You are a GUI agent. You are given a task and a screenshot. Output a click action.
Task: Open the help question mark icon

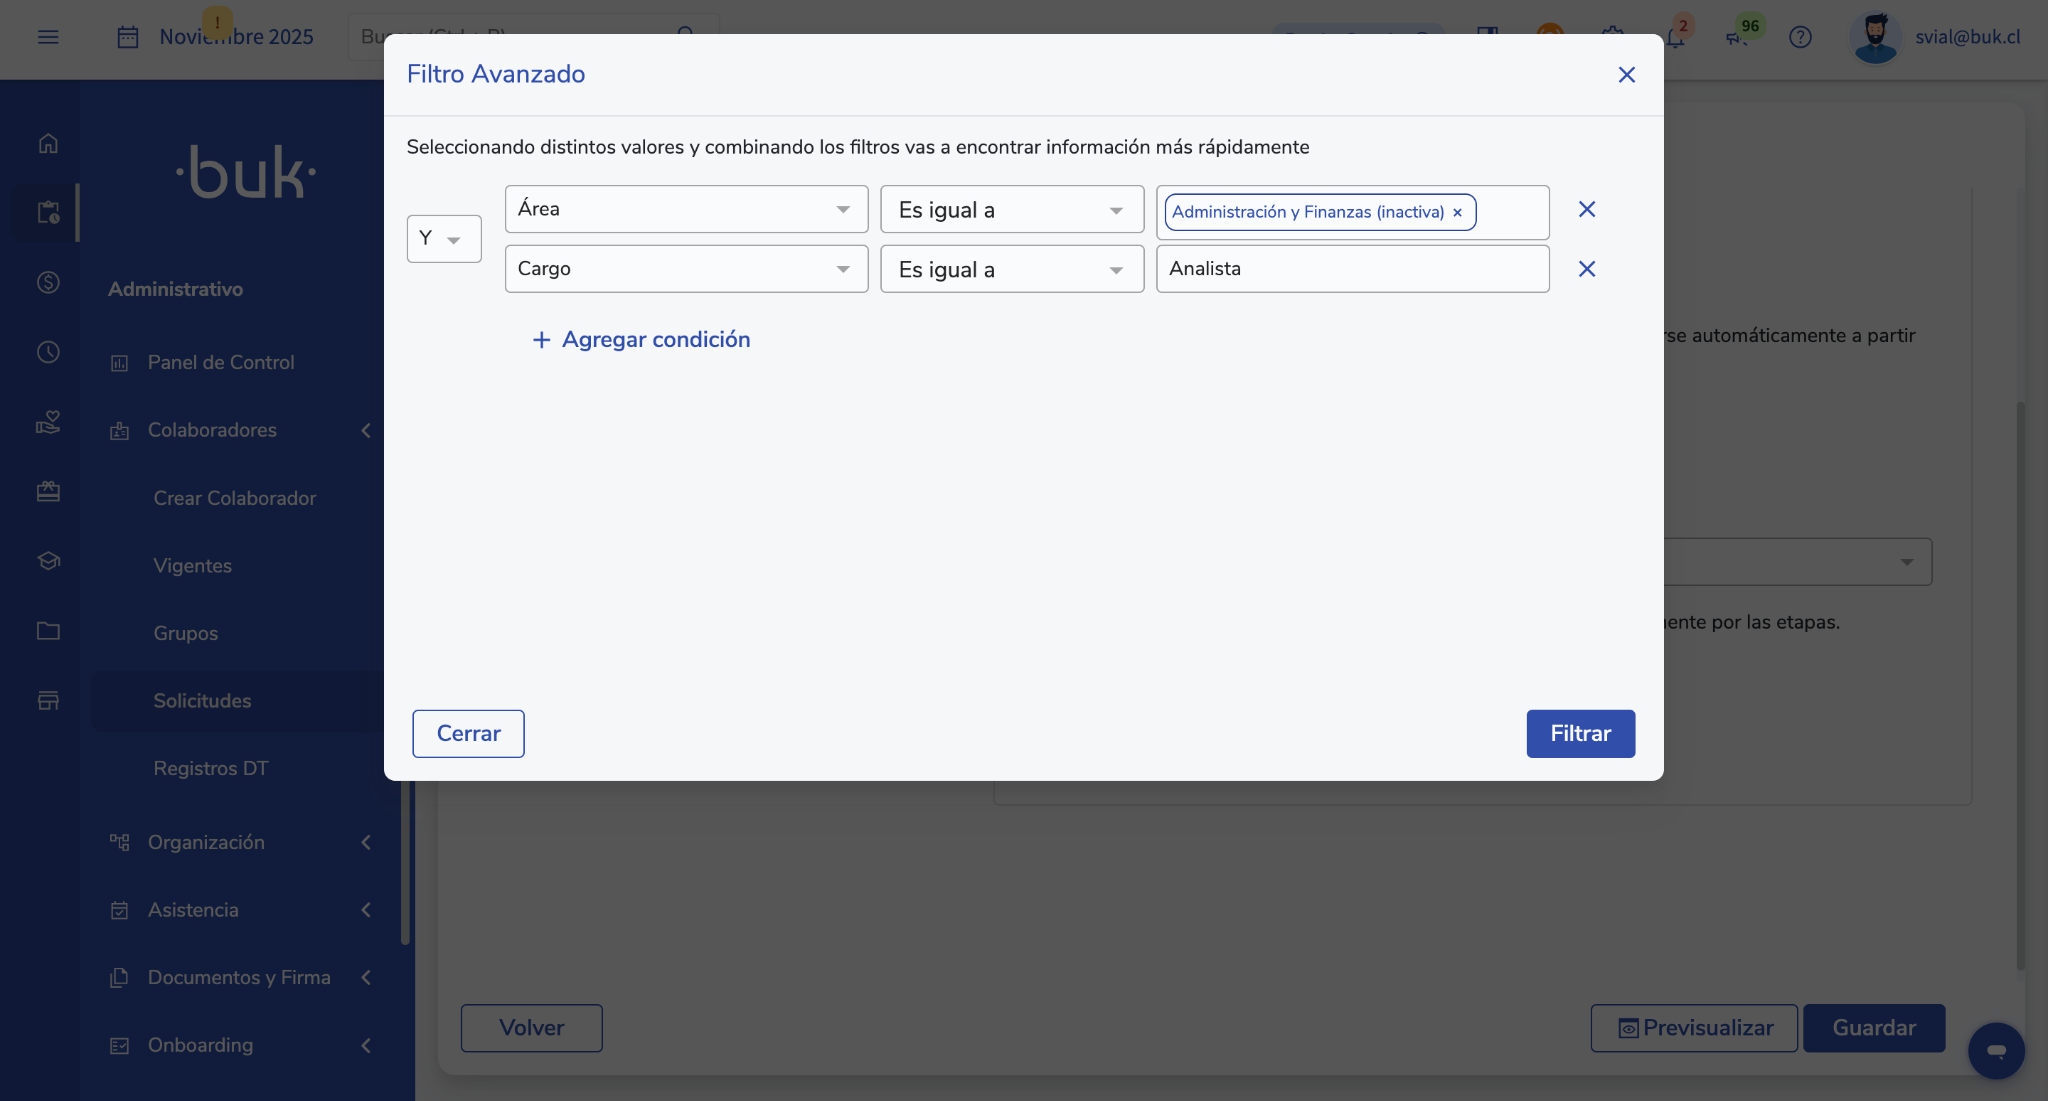point(1800,37)
